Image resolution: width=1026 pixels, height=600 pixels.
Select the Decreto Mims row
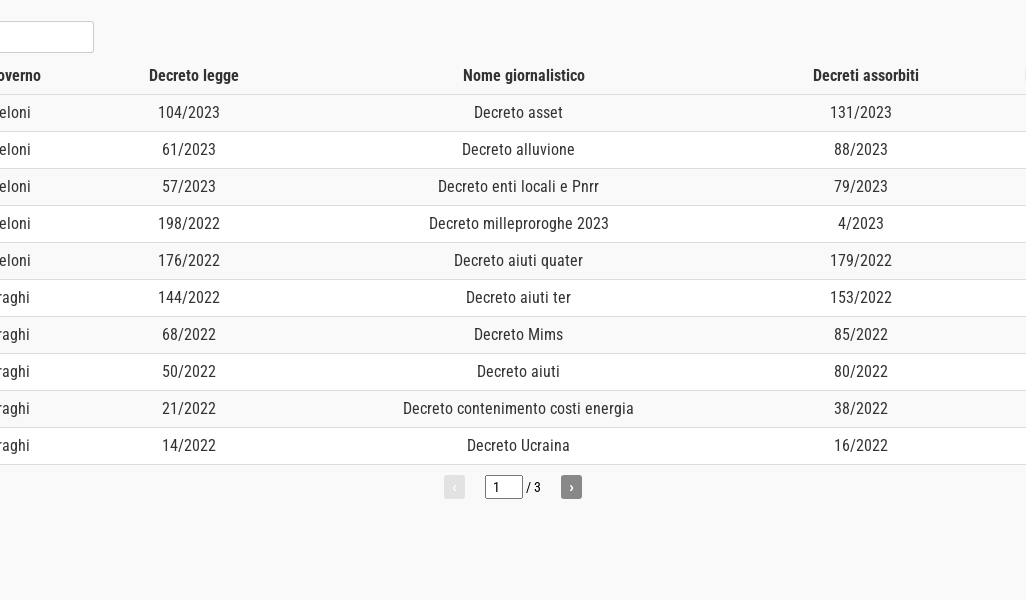click(518, 335)
